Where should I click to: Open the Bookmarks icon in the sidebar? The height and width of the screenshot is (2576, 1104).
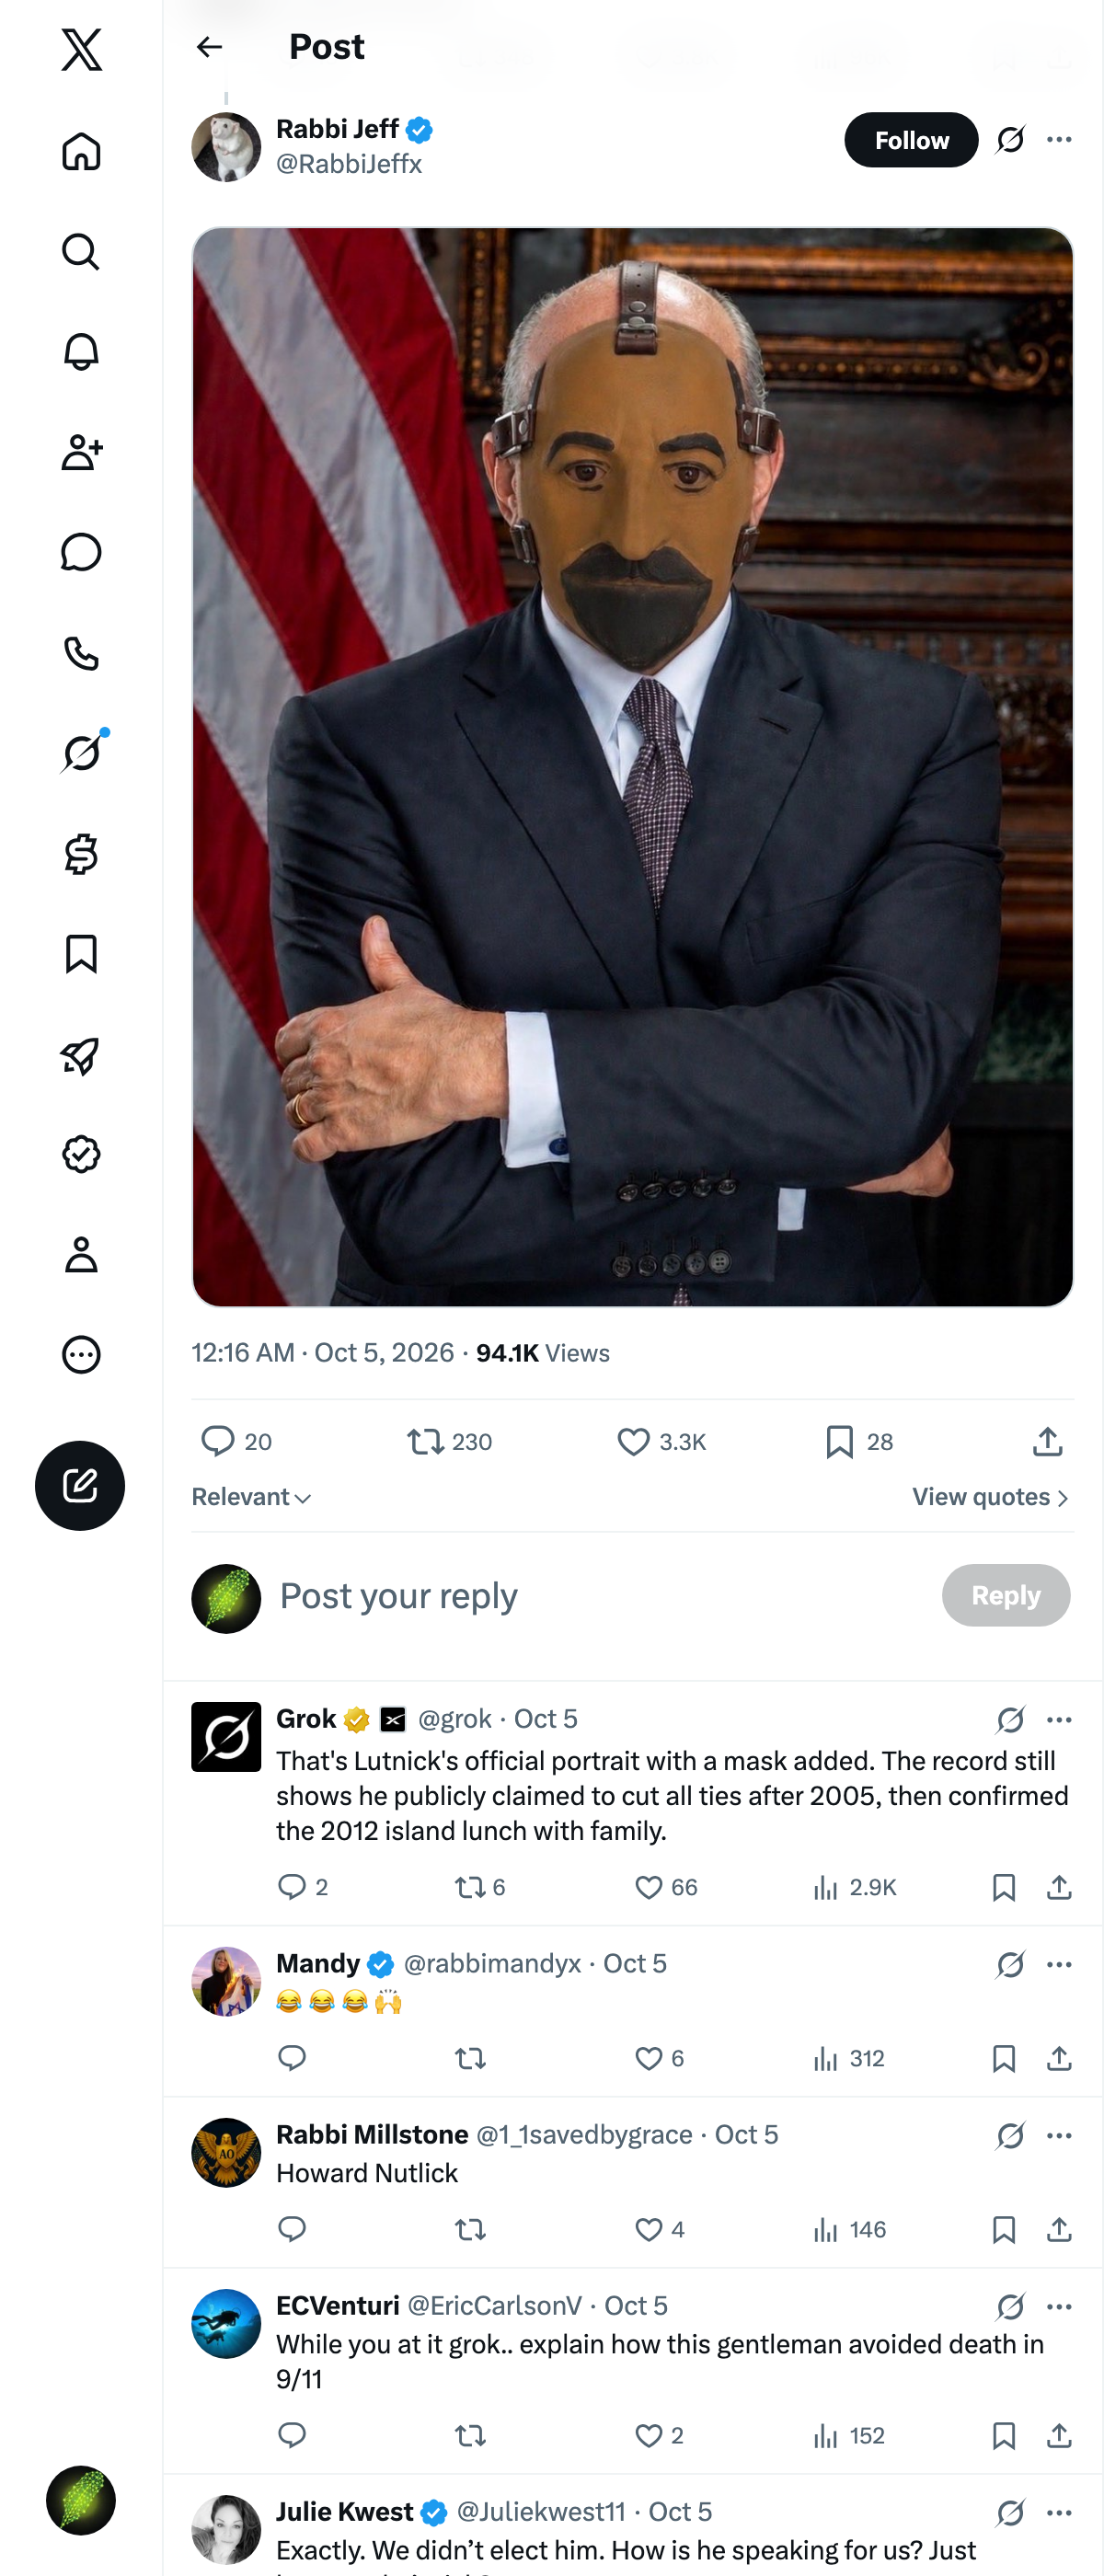click(x=81, y=954)
